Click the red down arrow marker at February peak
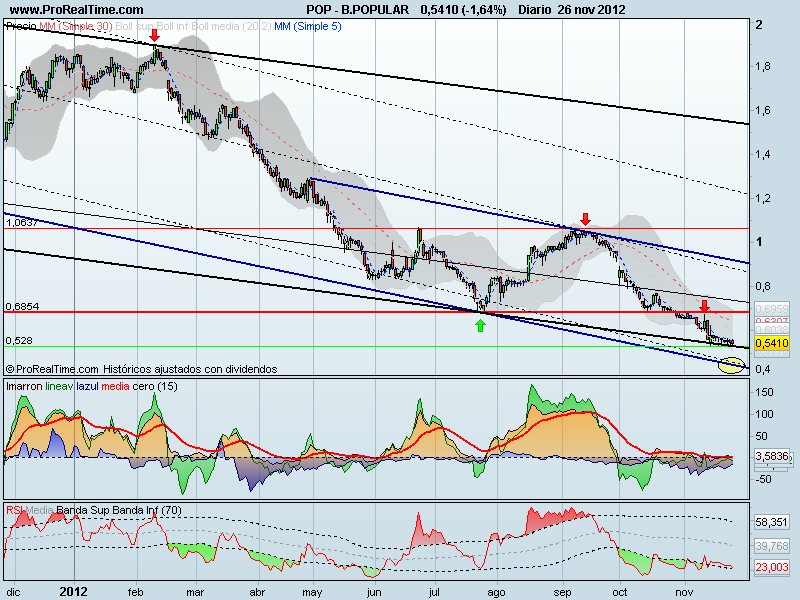This screenshot has height=600, width=800. [154, 35]
